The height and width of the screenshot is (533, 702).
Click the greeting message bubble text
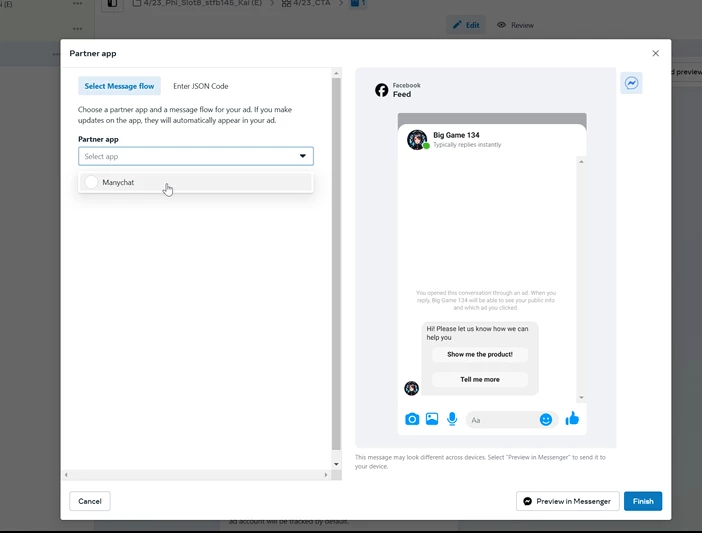click(477, 333)
